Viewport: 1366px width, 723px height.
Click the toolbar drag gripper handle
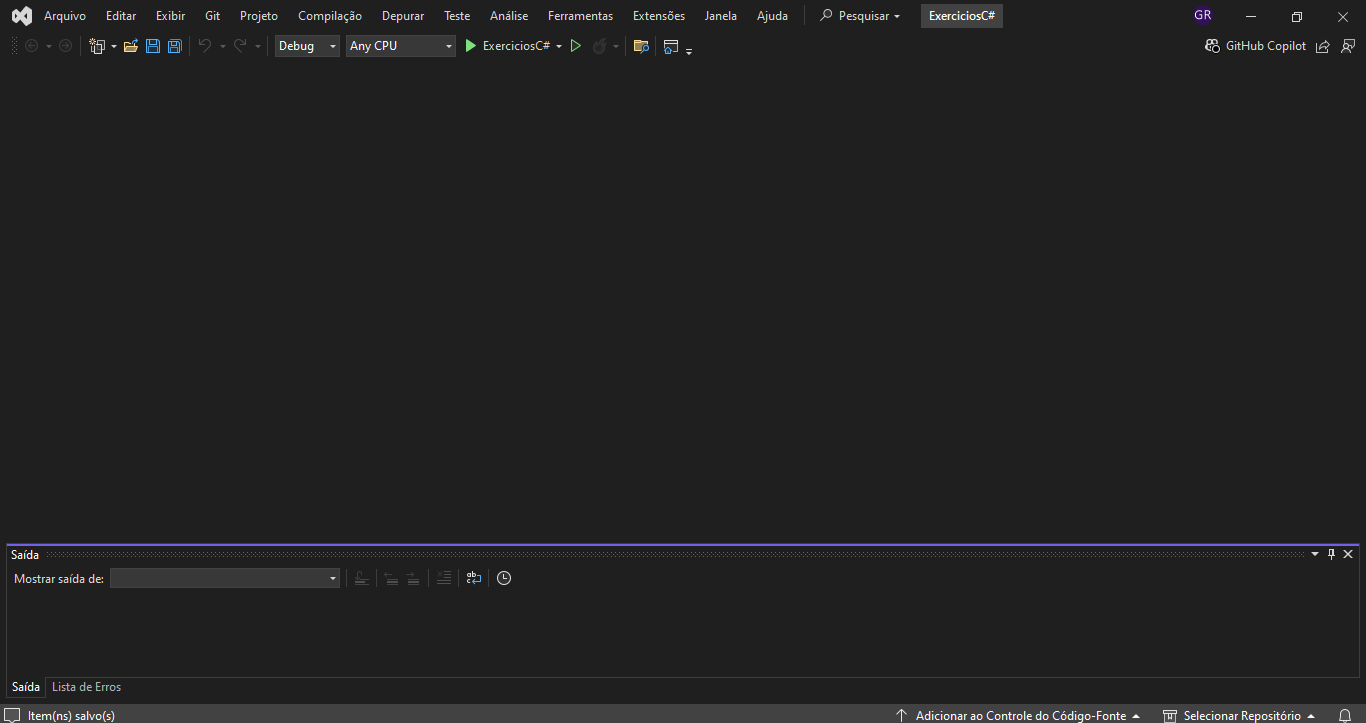13,46
